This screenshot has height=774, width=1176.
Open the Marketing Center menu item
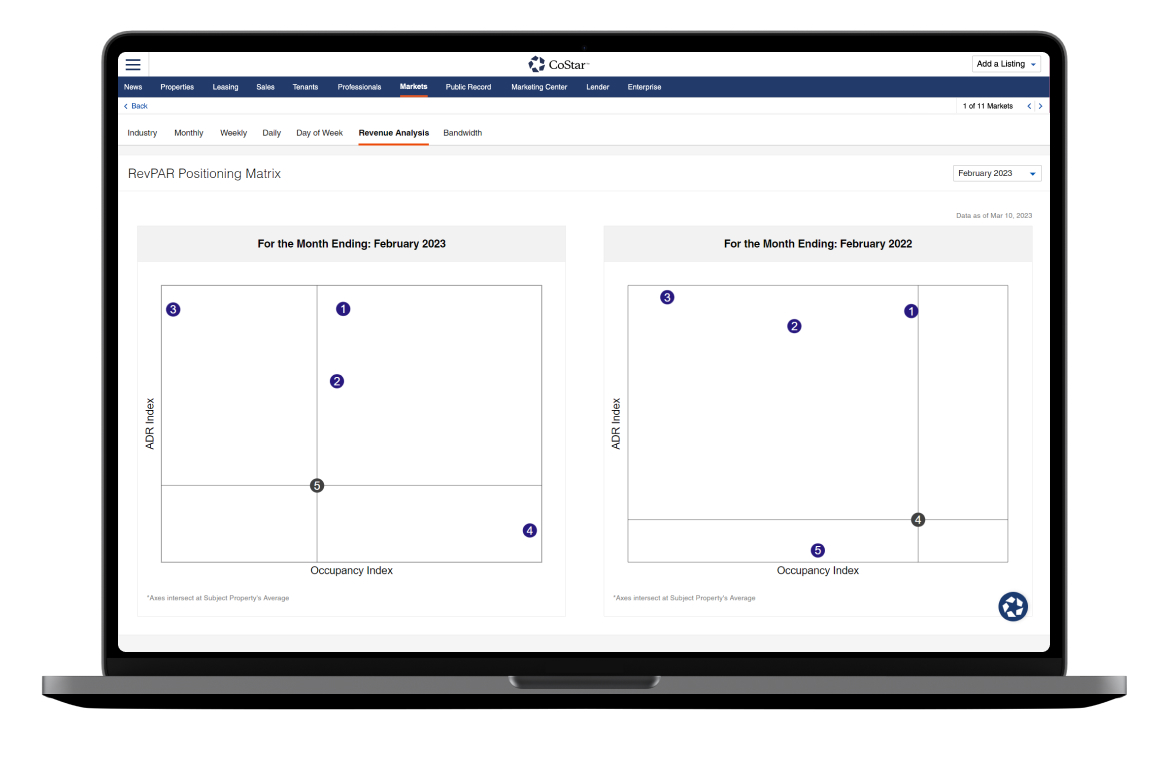(x=539, y=87)
